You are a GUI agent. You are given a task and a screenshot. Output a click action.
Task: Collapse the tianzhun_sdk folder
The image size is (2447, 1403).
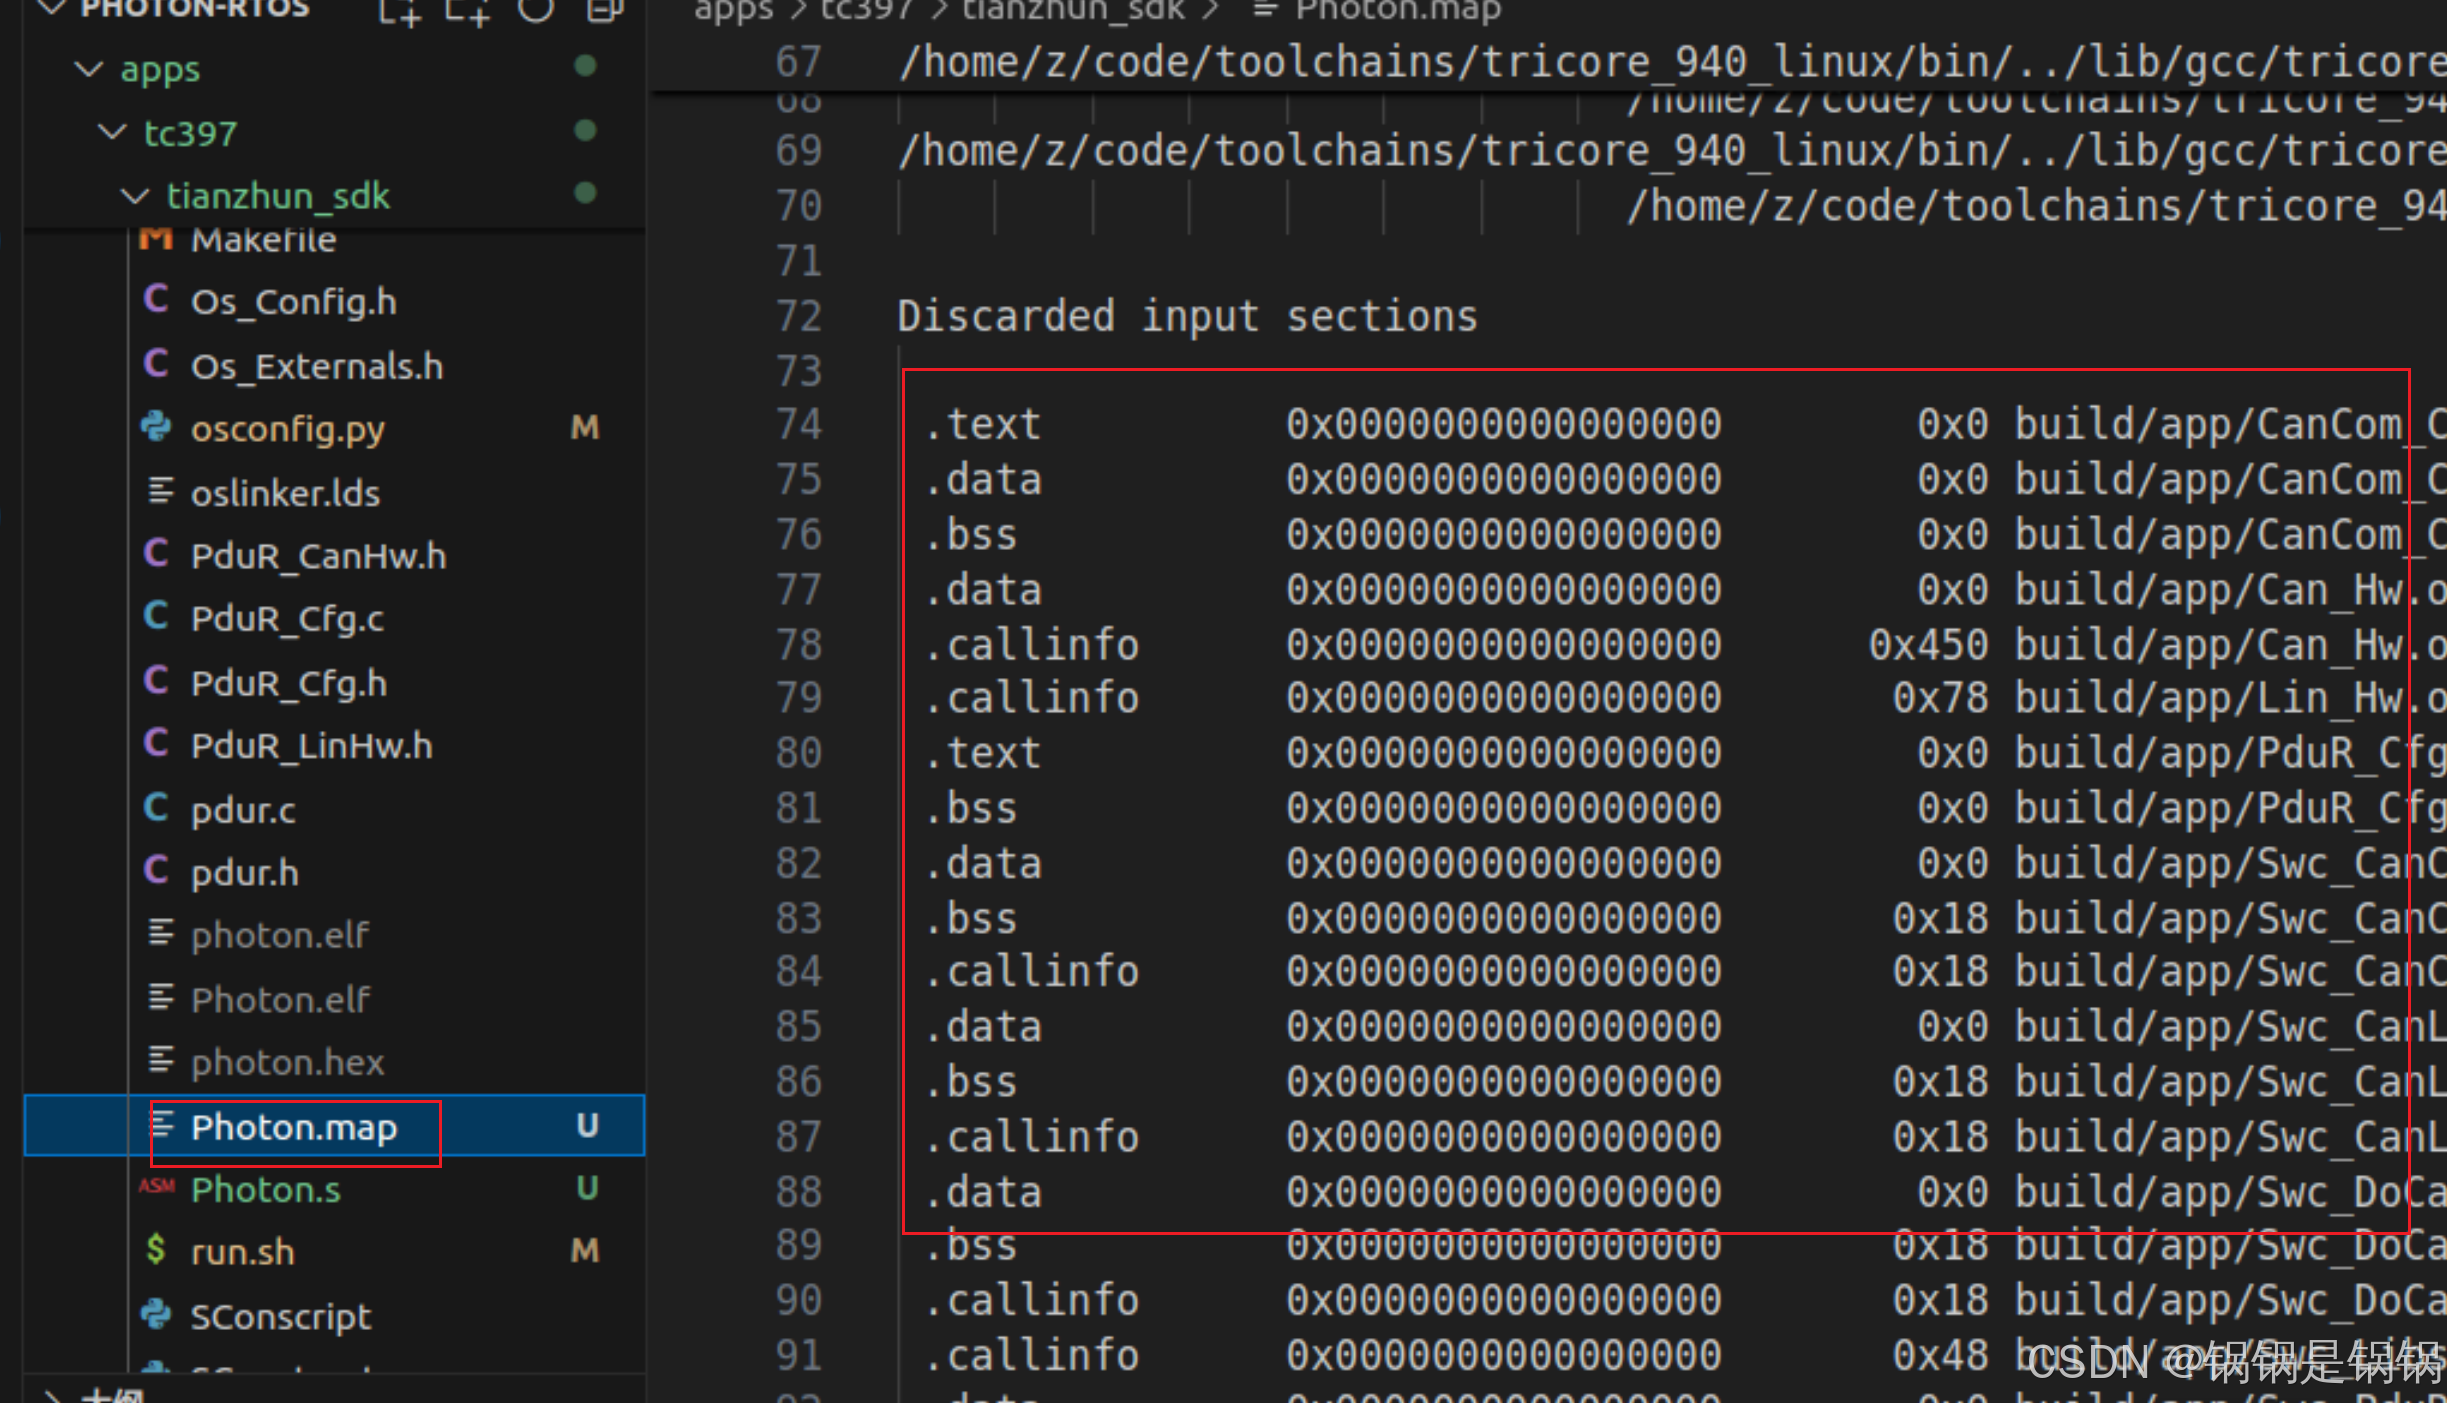point(134,195)
